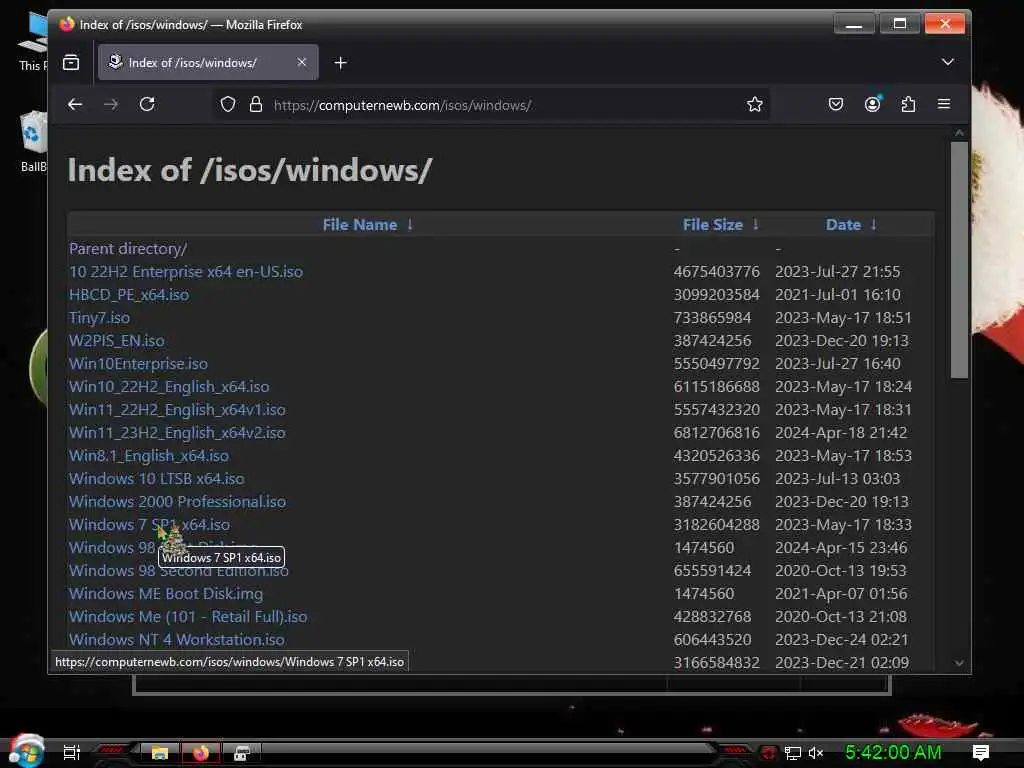
Task: Open Windows 10 LTSB x64.iso link
Action: click(x=157, y=479)
